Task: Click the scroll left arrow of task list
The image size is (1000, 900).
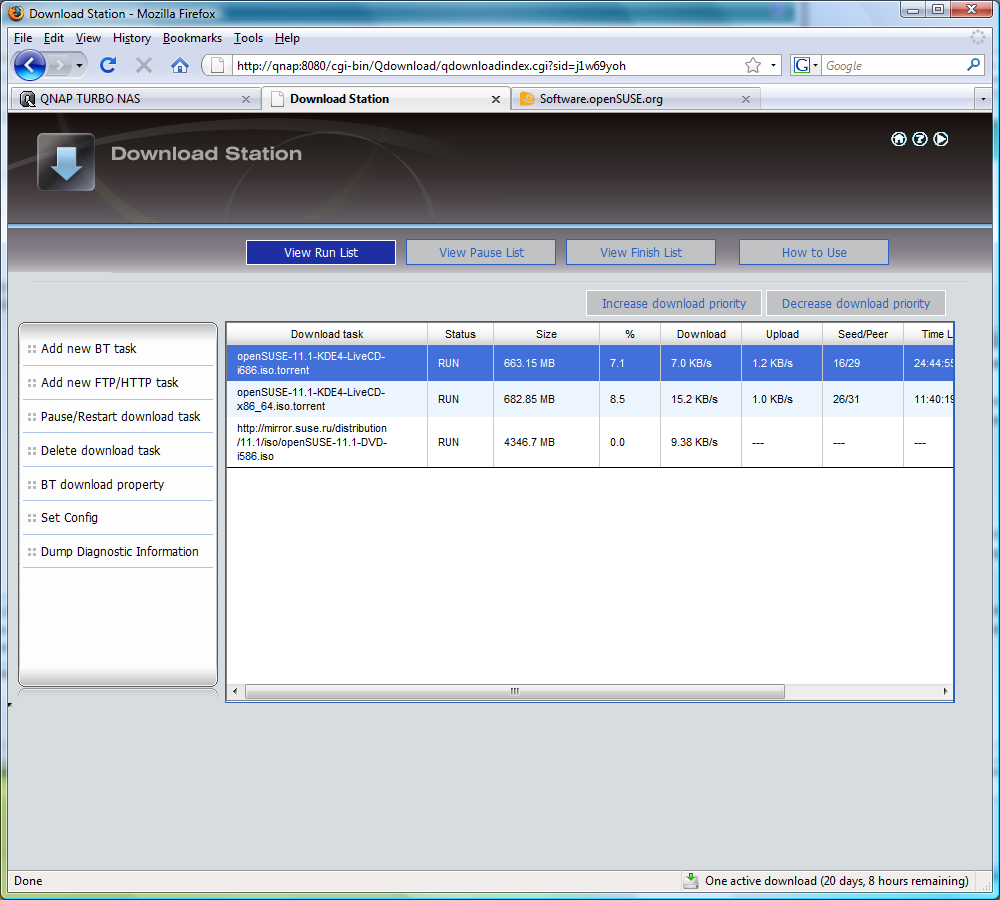Action: [235, 691]
